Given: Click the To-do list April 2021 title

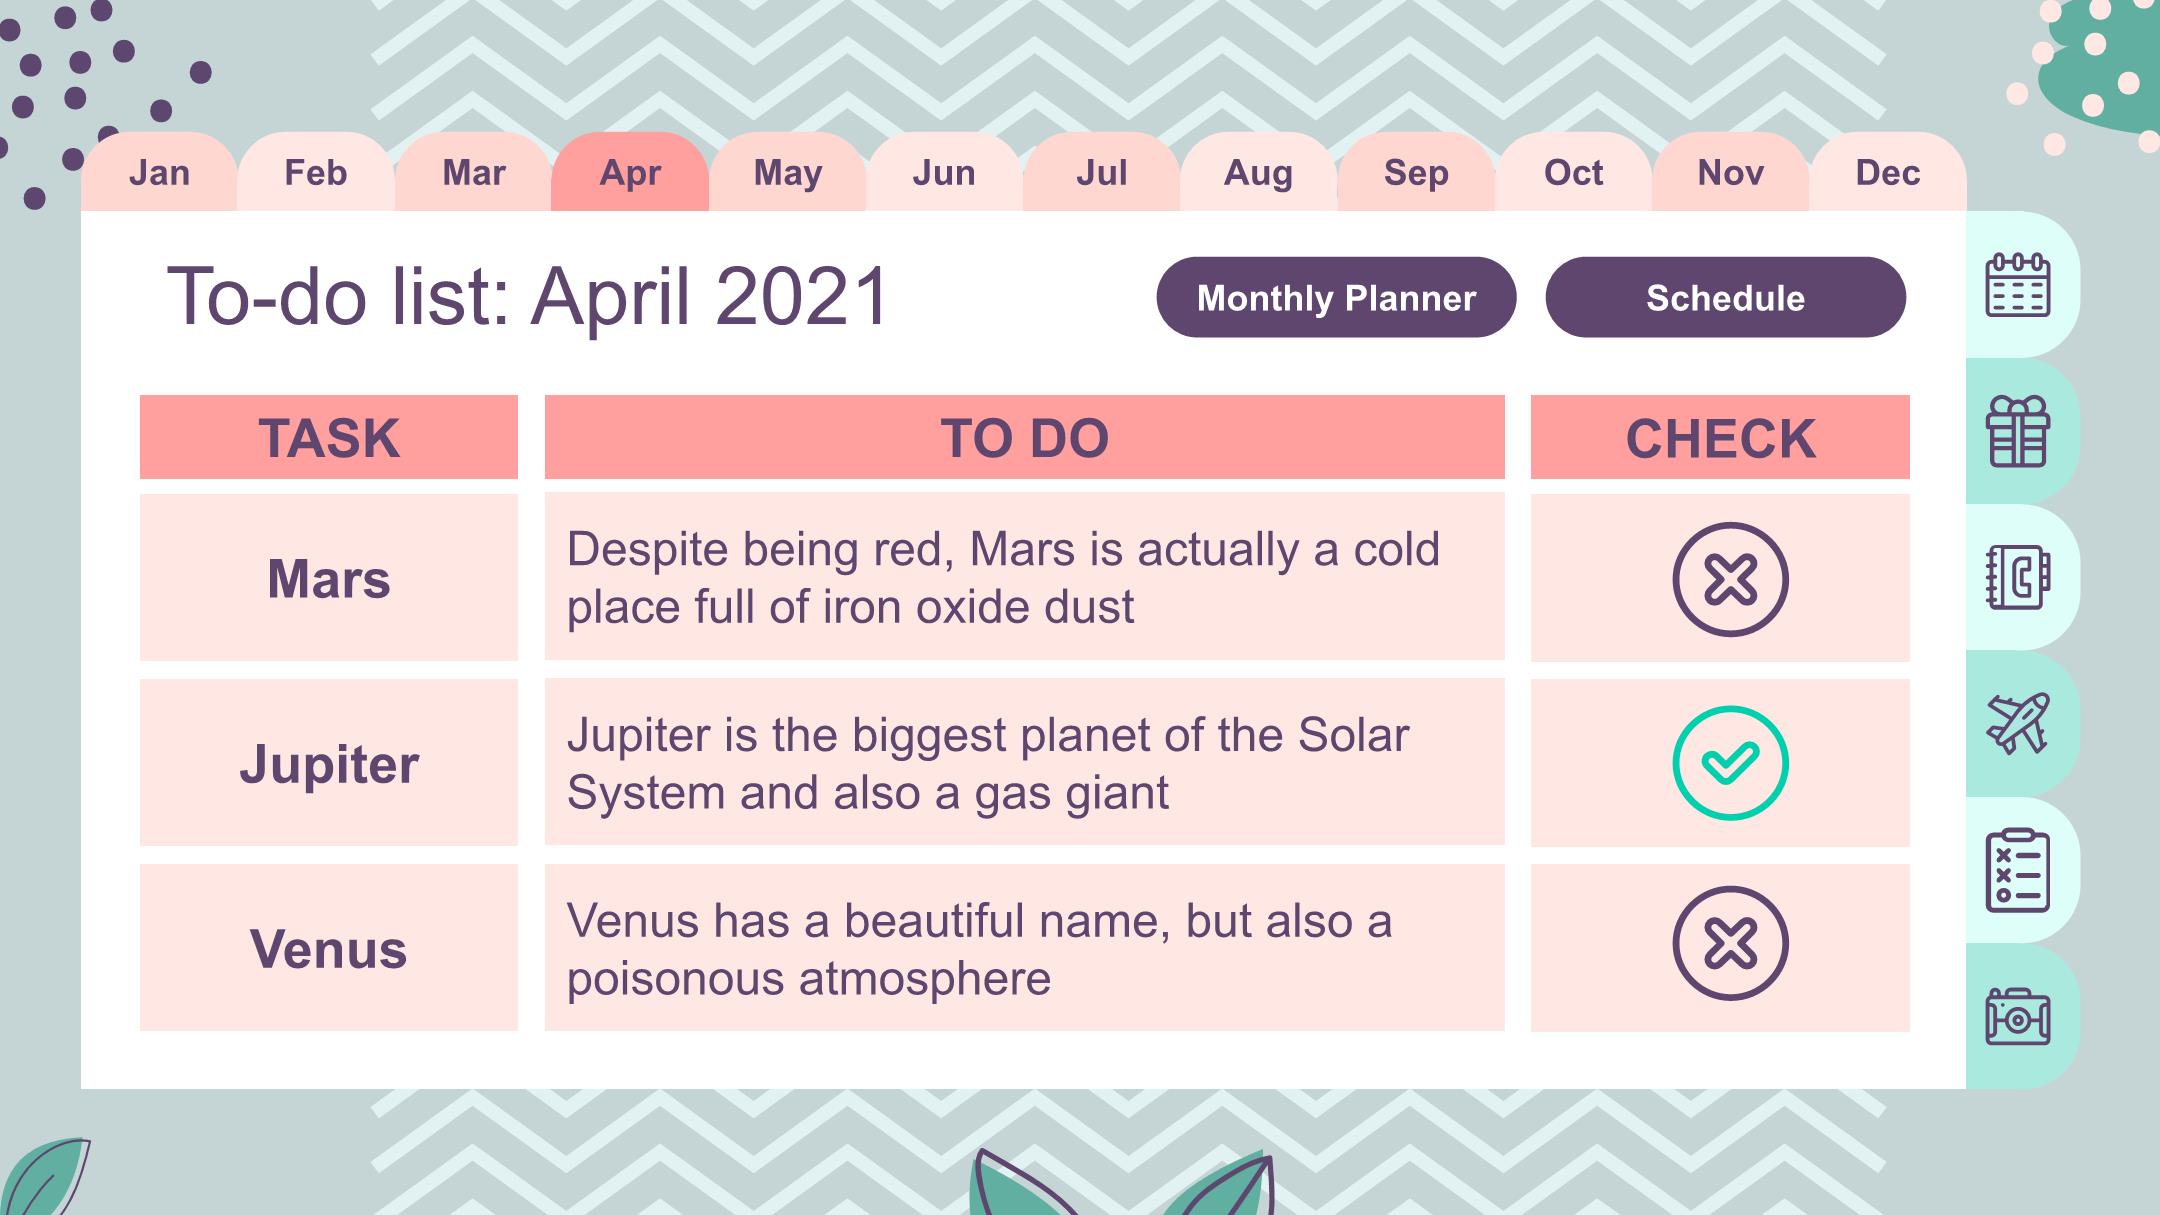Looking at the screenshot, I should pos(528,297).
